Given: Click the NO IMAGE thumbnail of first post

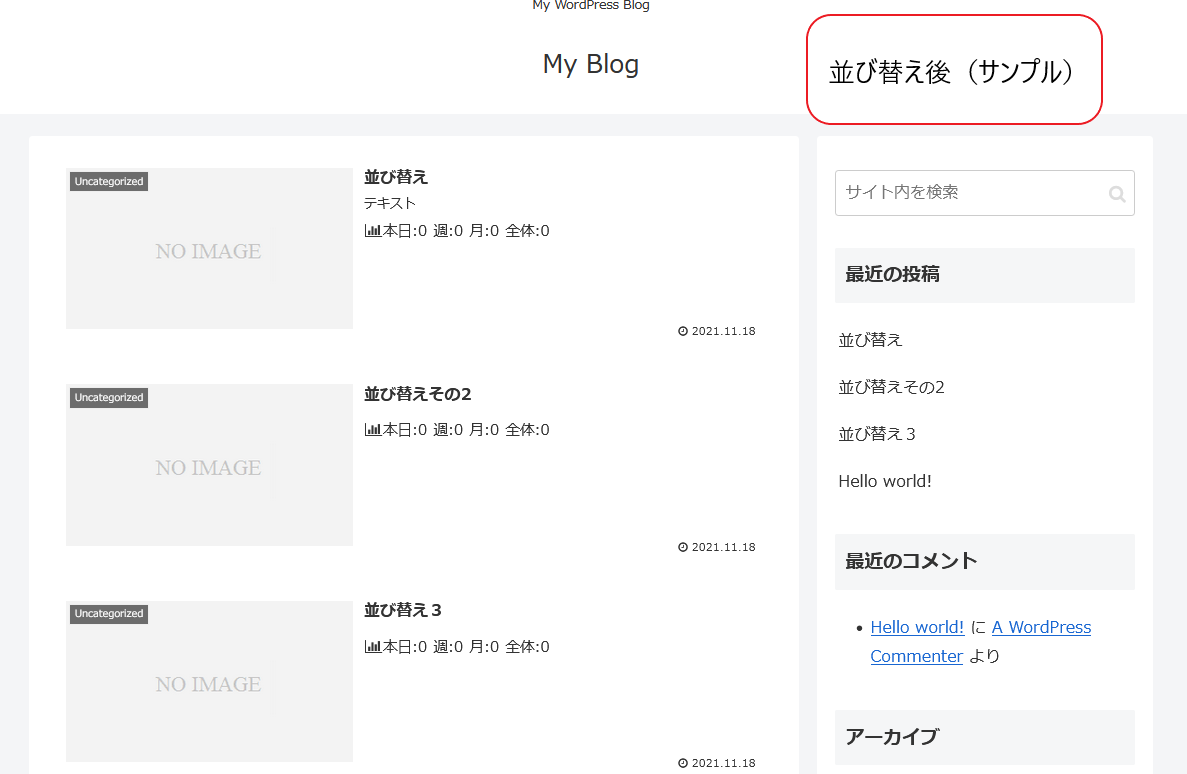Looking at the screenshot, I should coord(209,252).
